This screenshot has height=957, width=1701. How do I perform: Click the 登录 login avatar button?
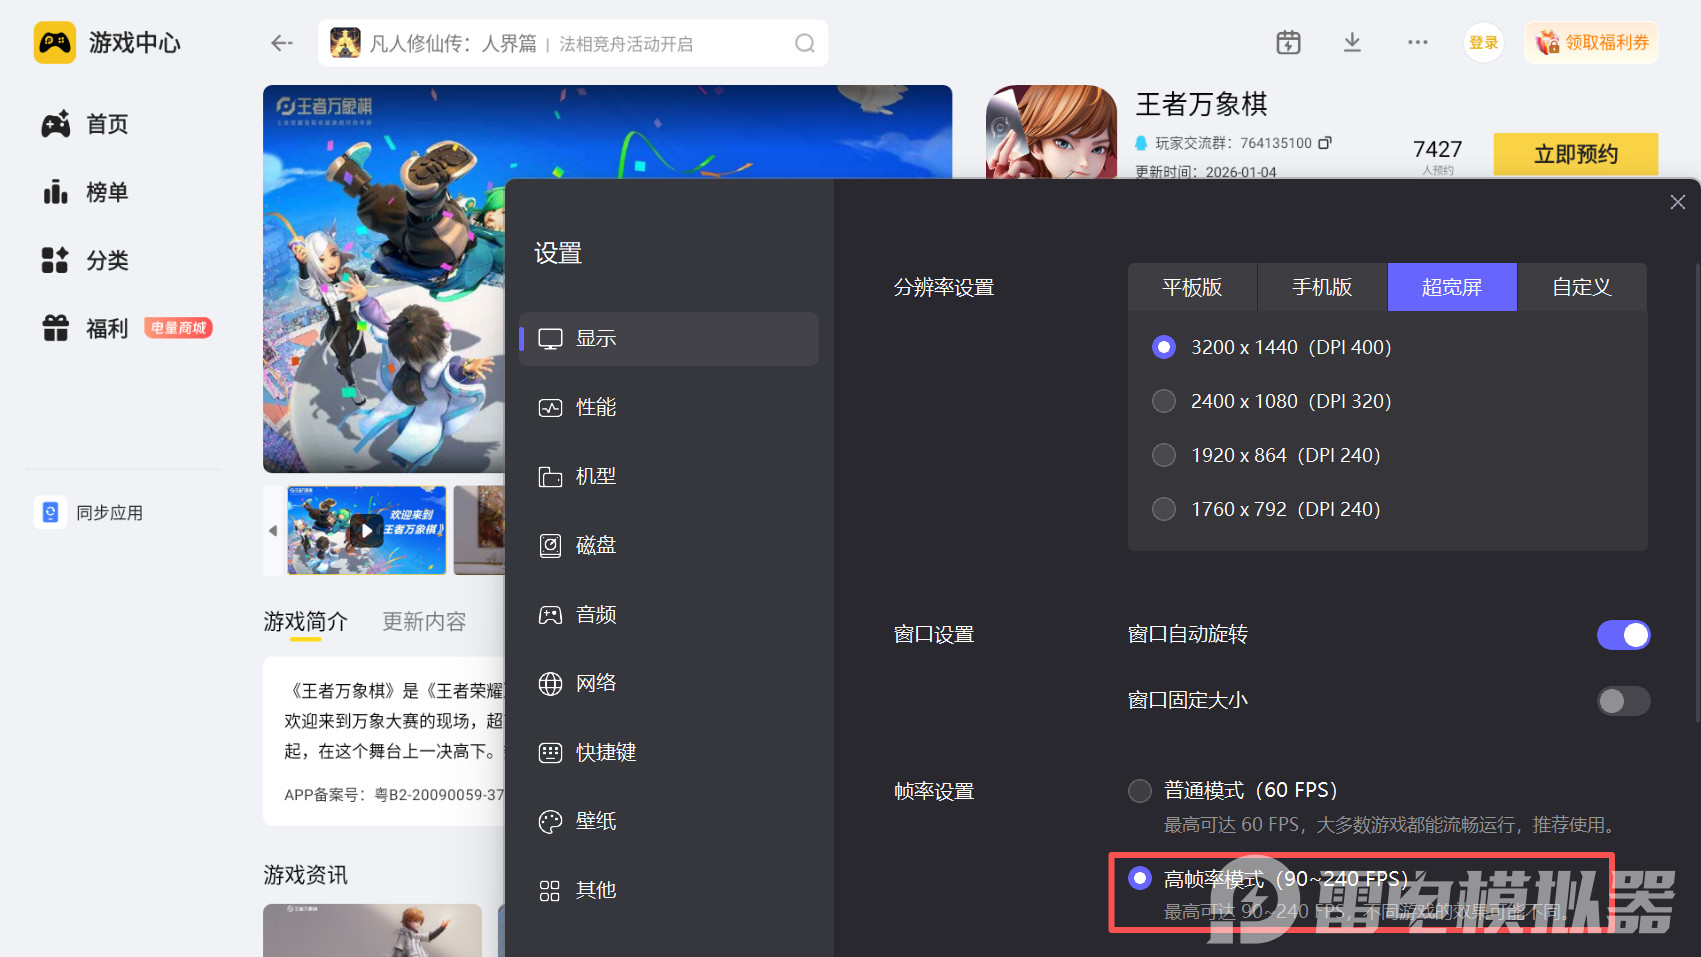(x=1484, y=43)
